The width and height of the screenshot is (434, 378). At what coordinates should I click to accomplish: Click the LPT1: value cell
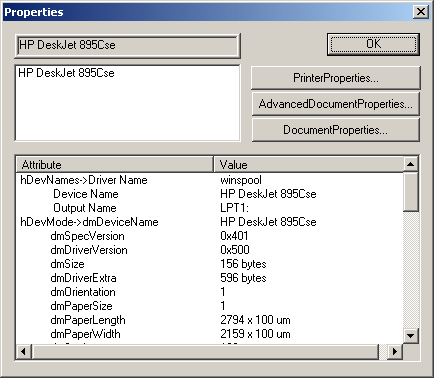(x=234, y=208)
